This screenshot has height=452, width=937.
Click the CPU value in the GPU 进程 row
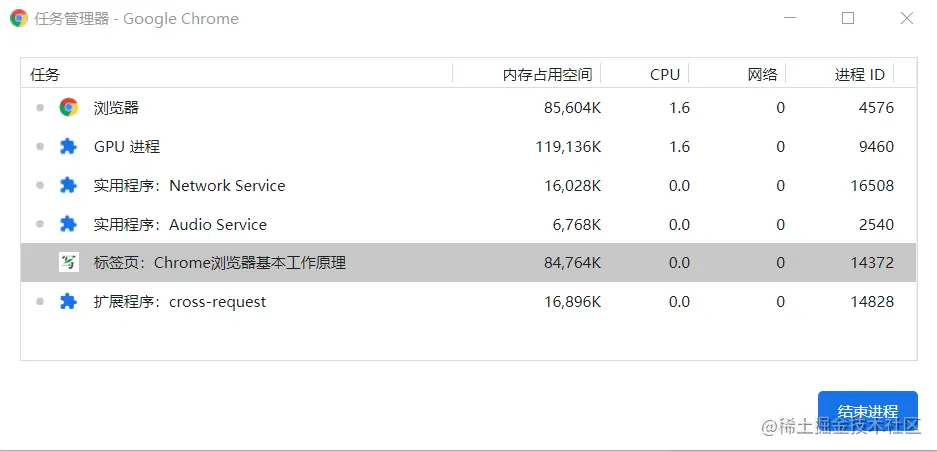click(679, 146)
